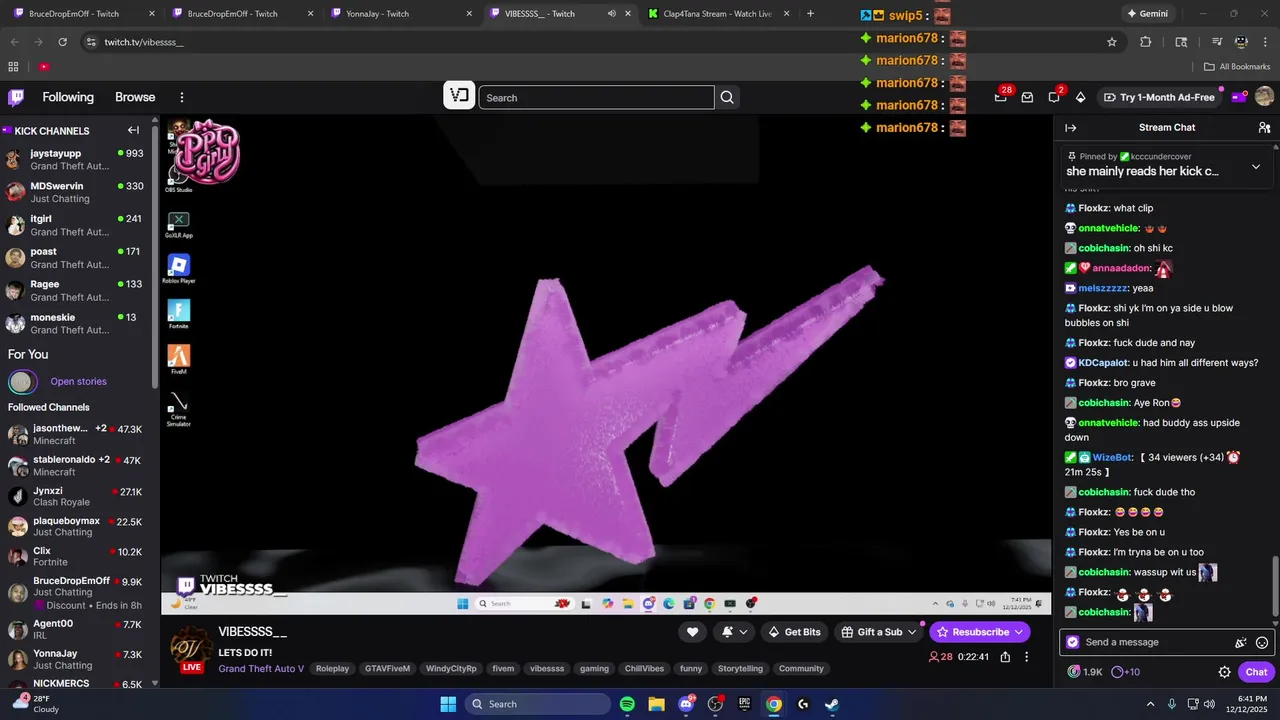Open plaqueboymax followed channel
Viewport: 1280px width, 720px height.
[x=75, y=526]
